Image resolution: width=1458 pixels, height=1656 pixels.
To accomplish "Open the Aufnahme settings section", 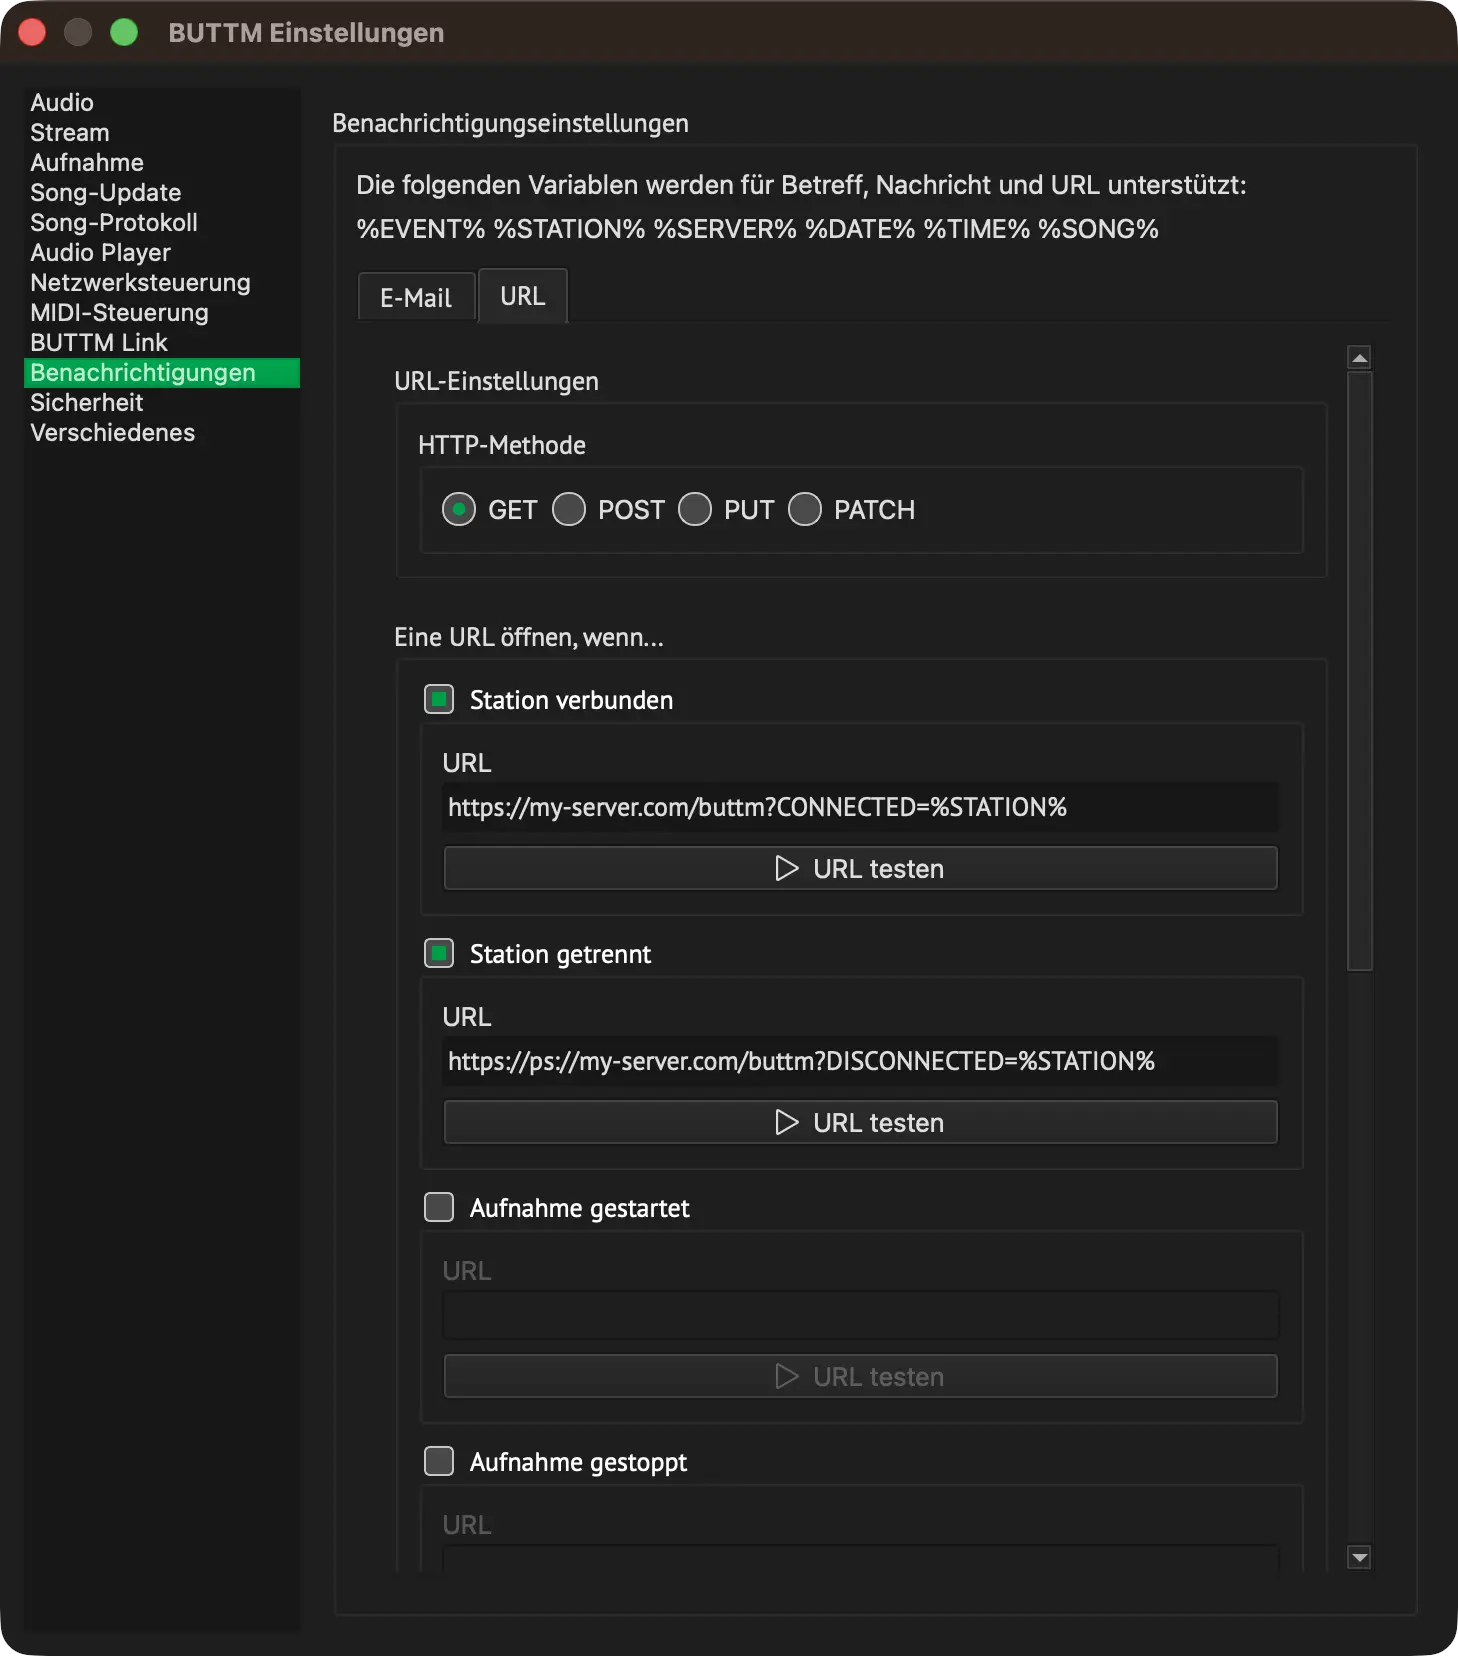I will click(x=162, y=163).
